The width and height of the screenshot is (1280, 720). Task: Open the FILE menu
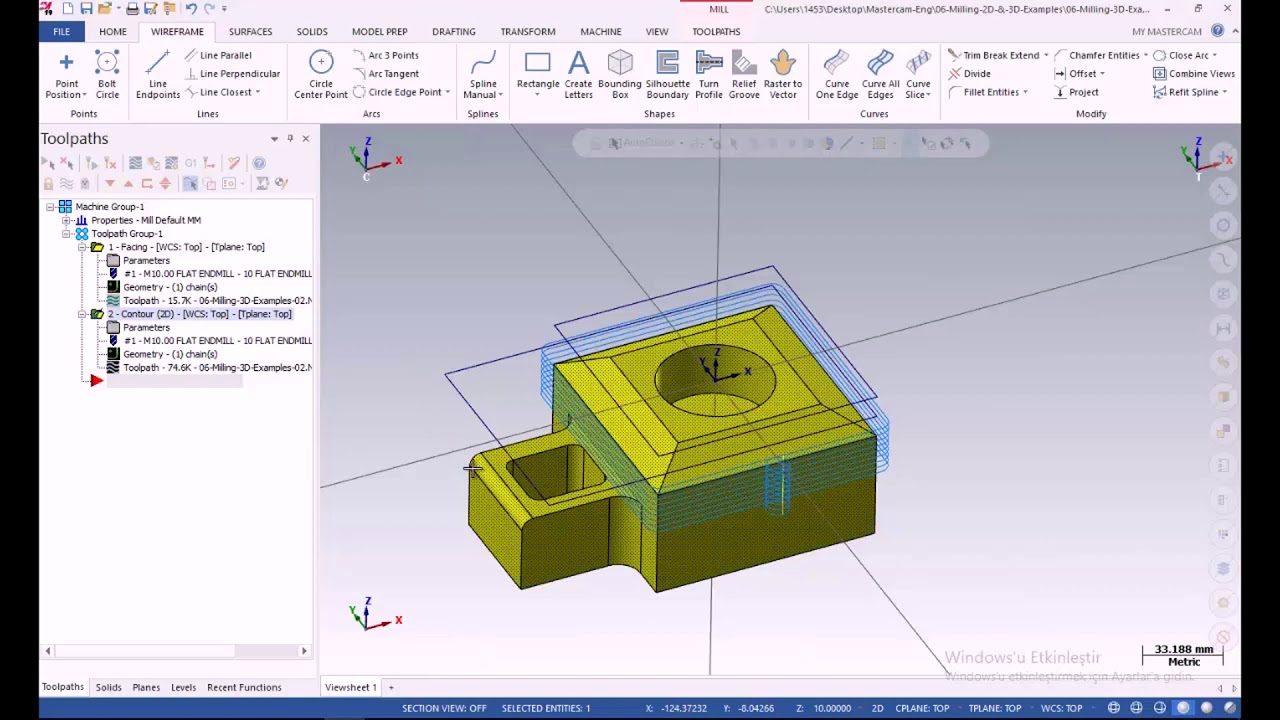click(61, 31)
